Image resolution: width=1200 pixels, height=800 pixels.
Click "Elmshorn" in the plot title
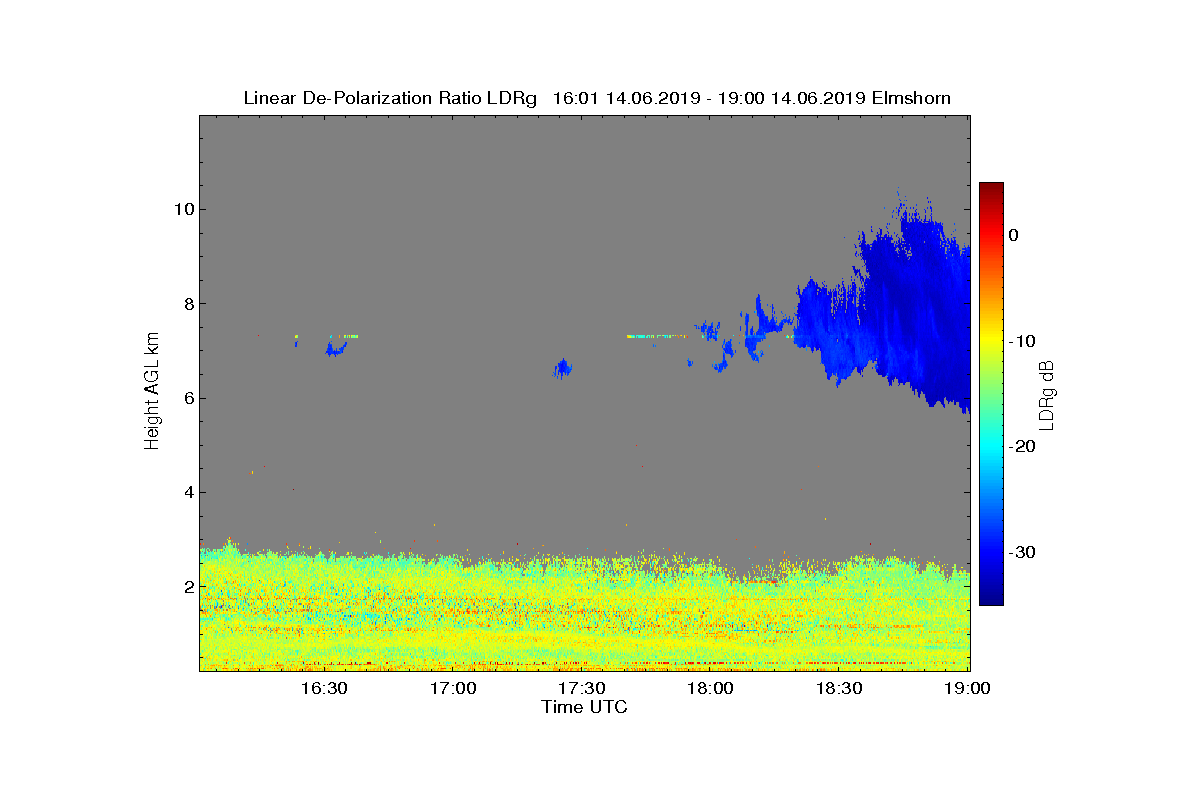(x=911, y=98)
